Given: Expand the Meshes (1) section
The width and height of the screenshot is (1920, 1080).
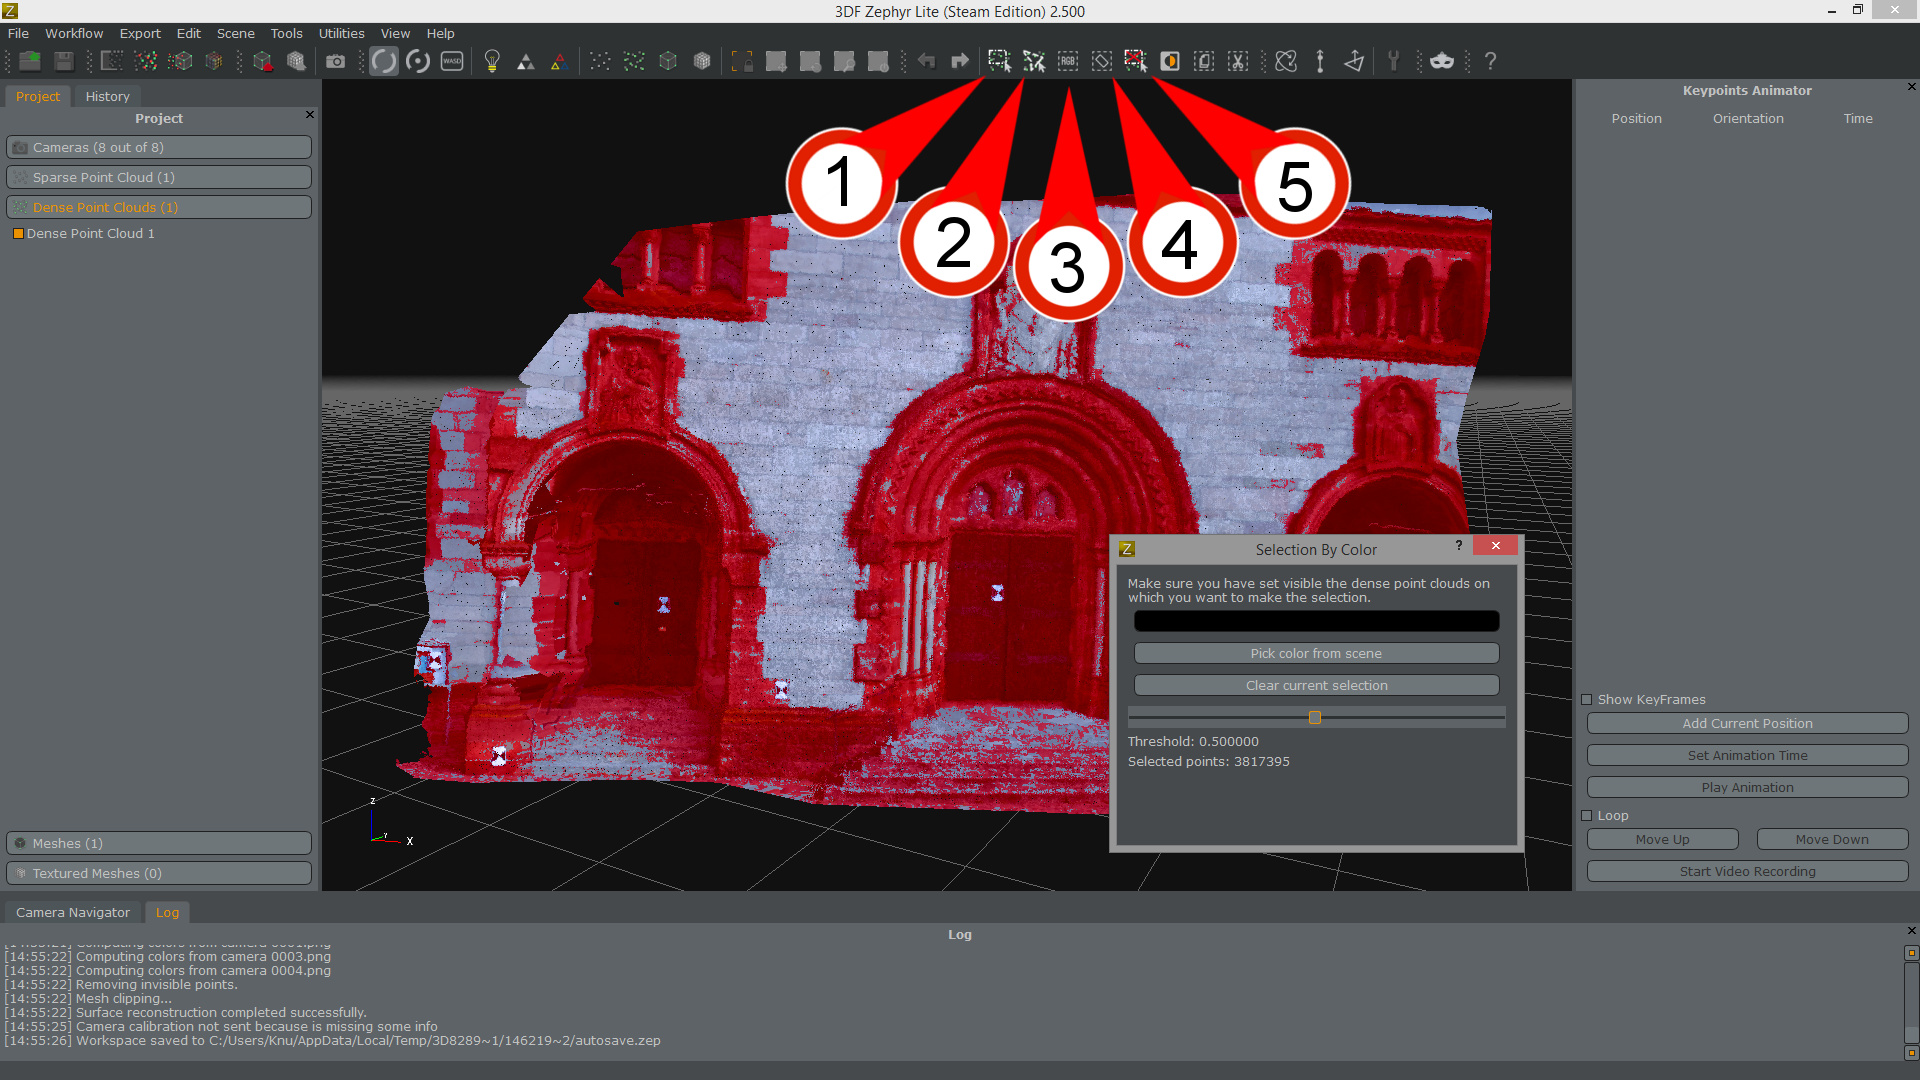Looking at the screenshot, I should (x=159, y=843).
